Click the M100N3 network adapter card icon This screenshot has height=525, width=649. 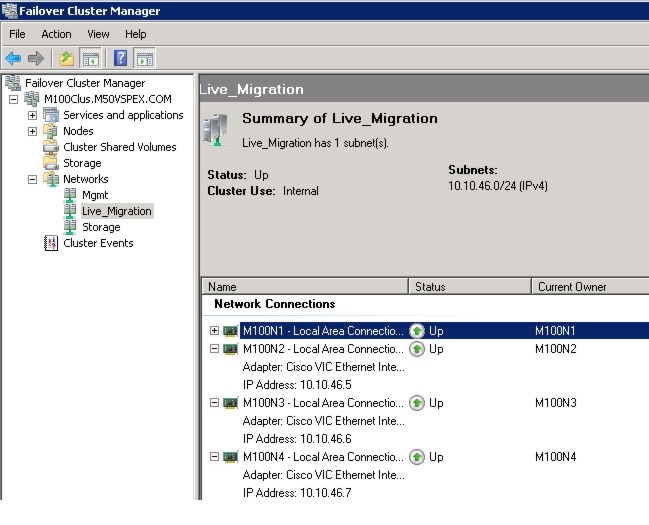tap(230, 403)
